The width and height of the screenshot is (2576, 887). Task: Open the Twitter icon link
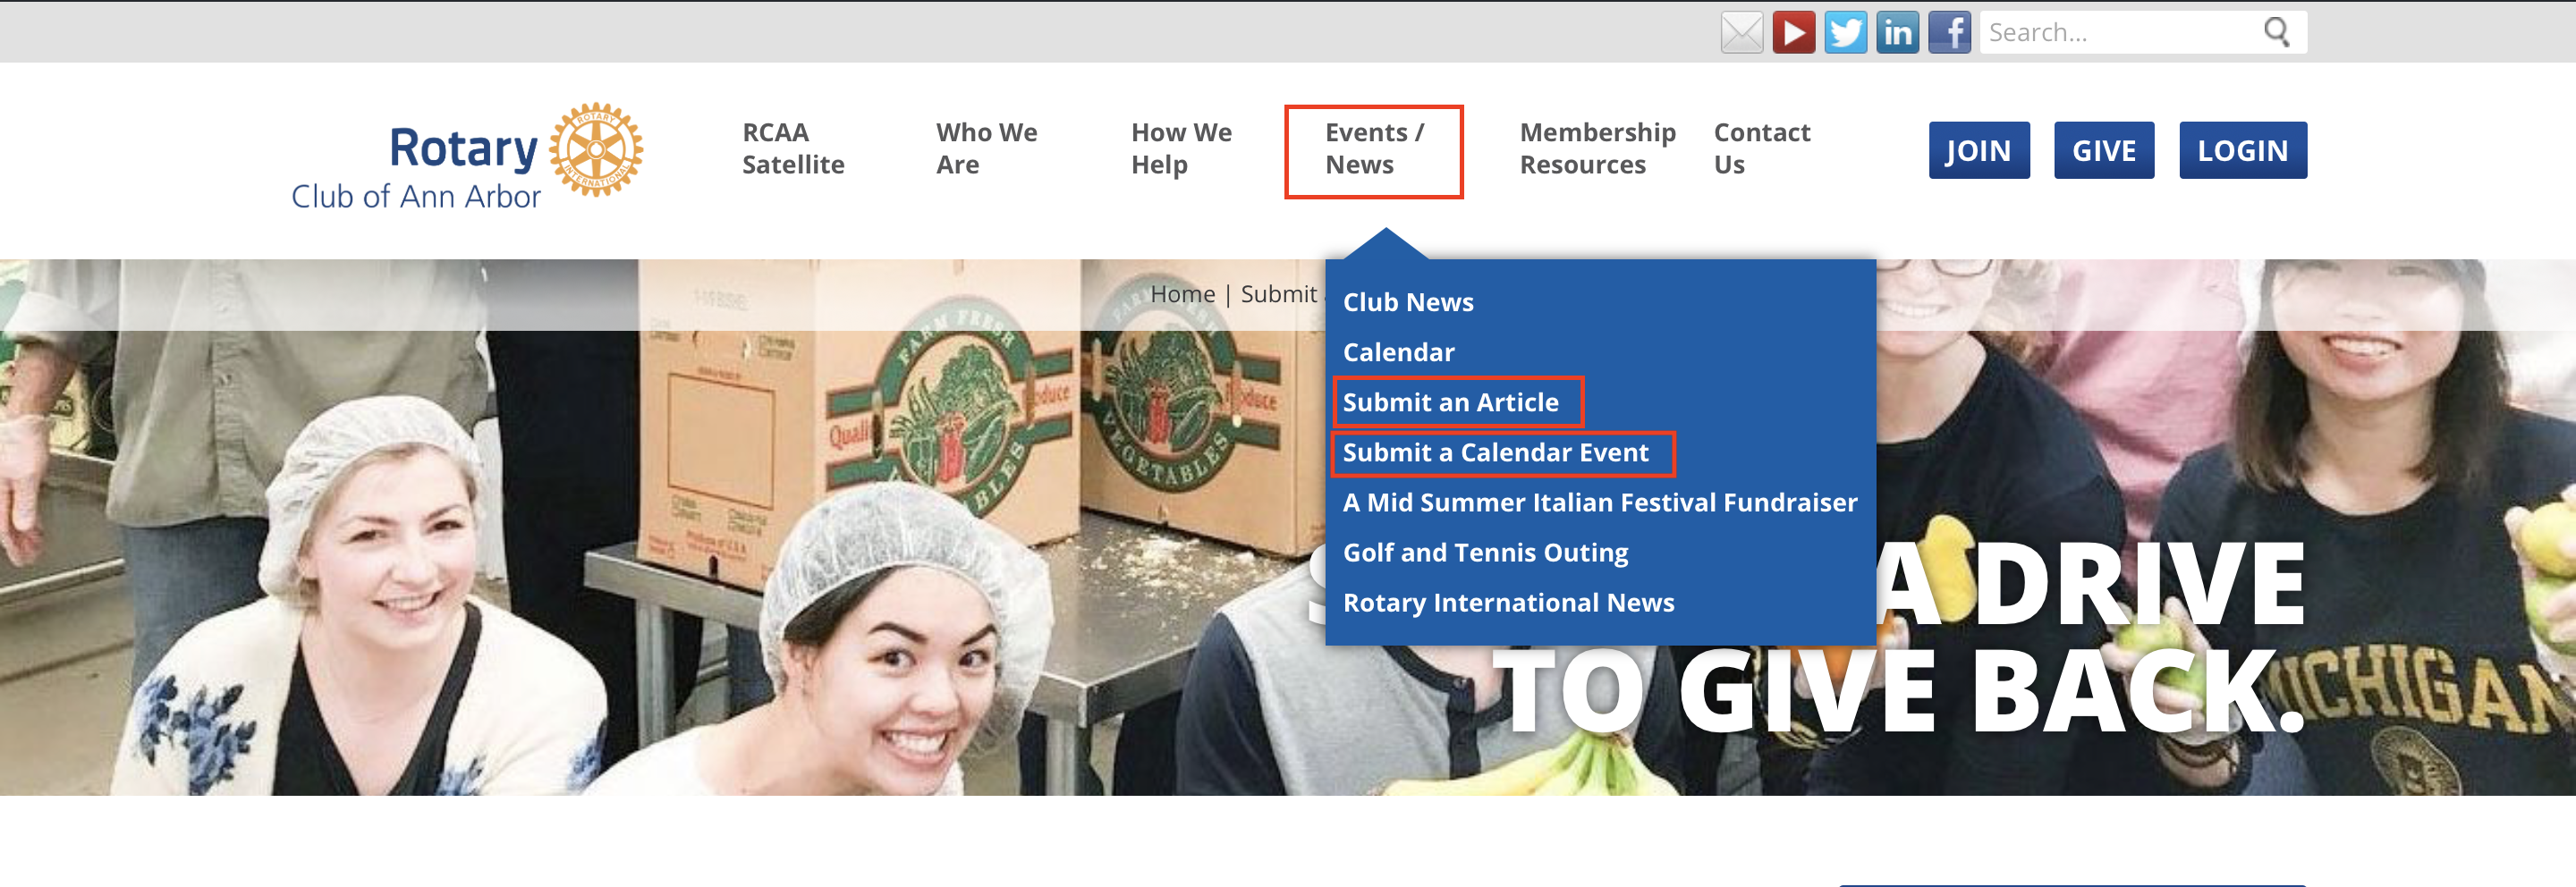[x=1845, y=33]
